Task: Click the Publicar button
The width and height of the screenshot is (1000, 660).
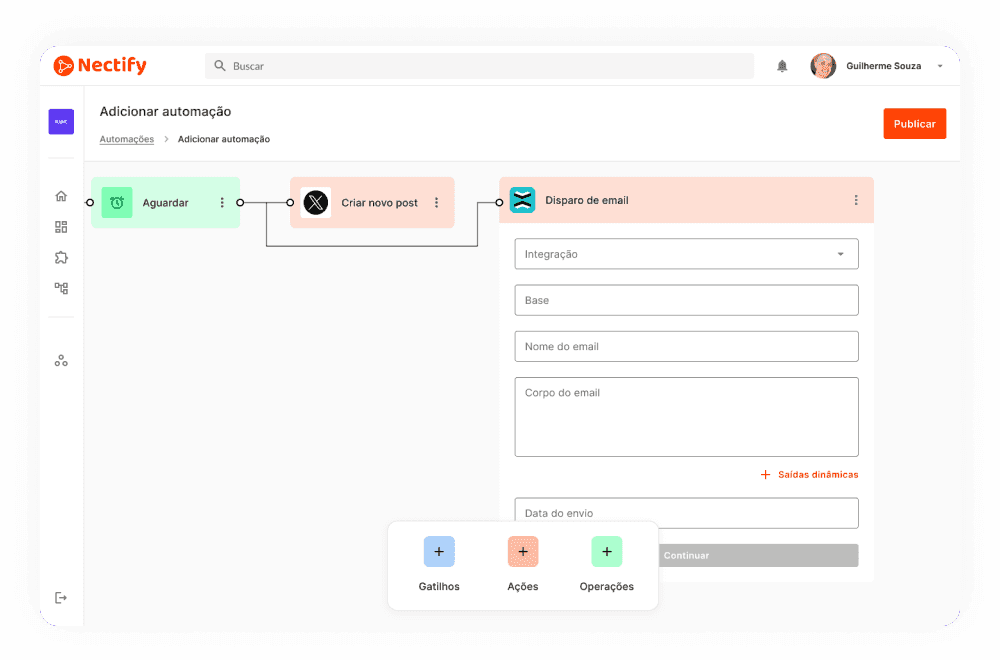Action: click(x=914, y=124)
